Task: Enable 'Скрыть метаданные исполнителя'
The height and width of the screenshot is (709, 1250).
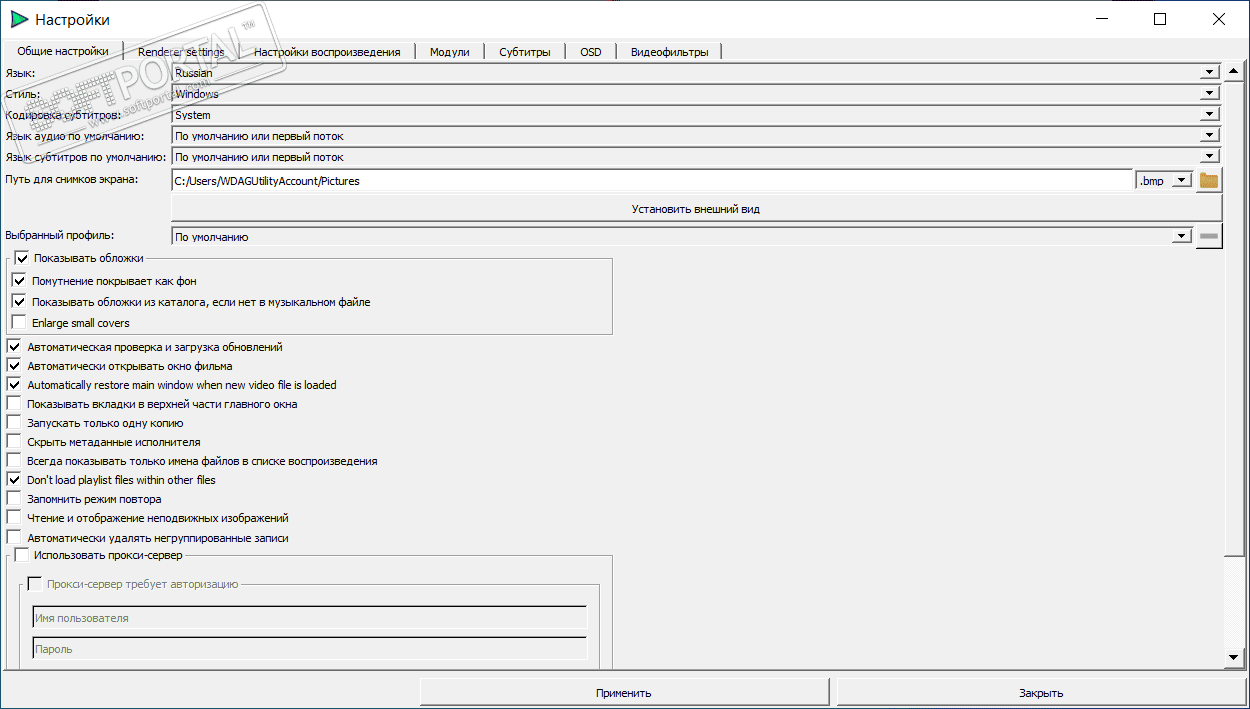Action: 14,442
